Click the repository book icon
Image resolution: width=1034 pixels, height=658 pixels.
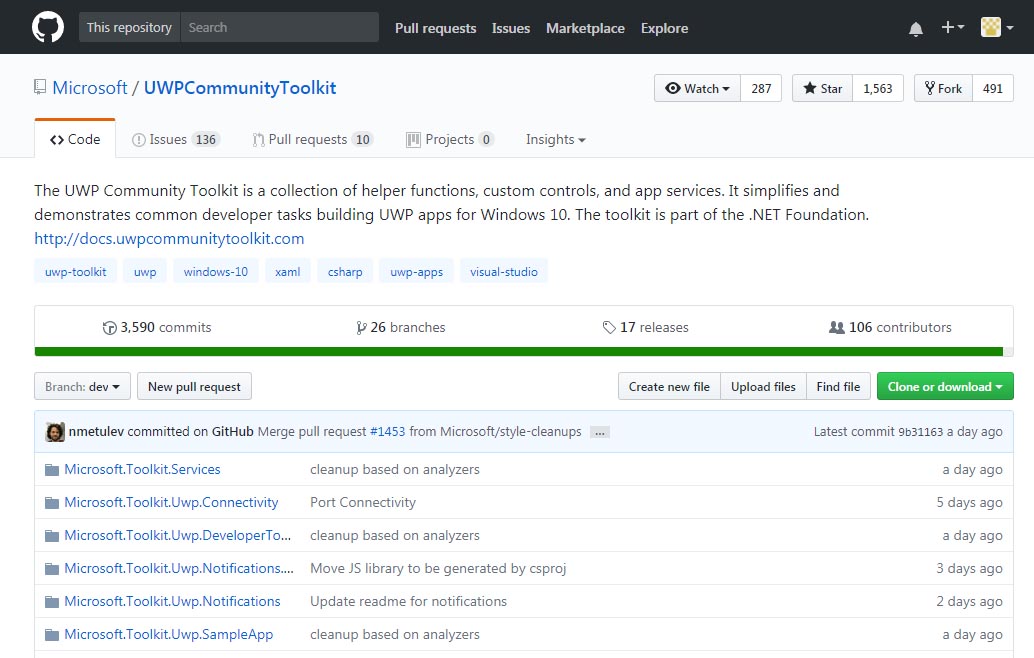(x=40, y=87)
